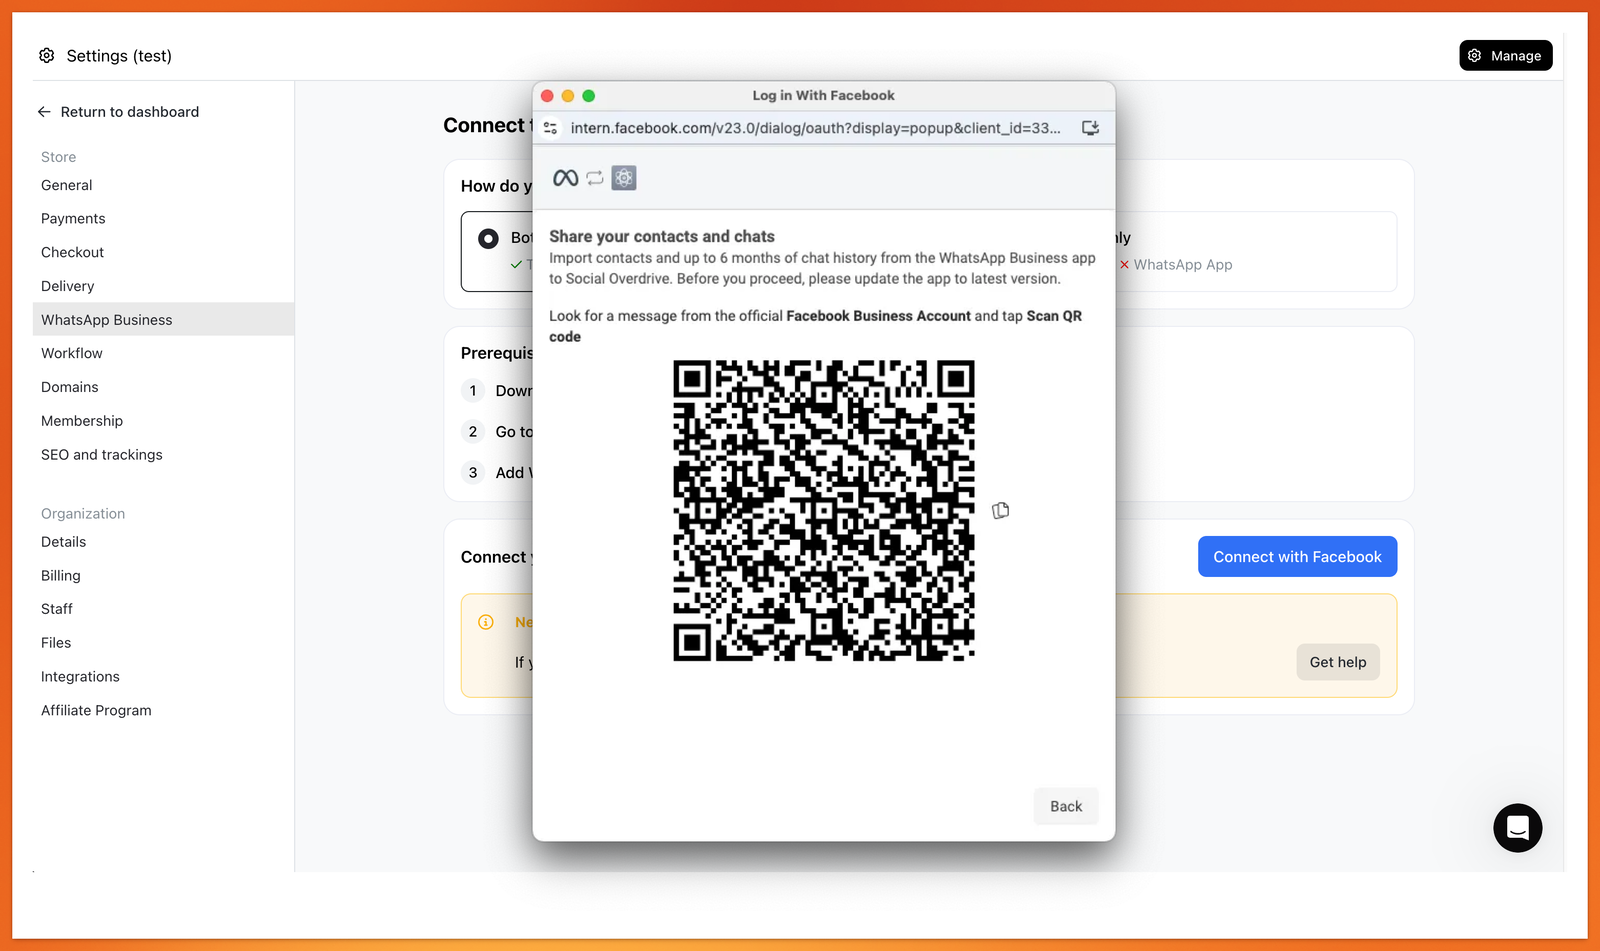This screenshot has width=1600, height=951.
Task: Click the copy icon beside the QR code
Action: coord(1000,511)
